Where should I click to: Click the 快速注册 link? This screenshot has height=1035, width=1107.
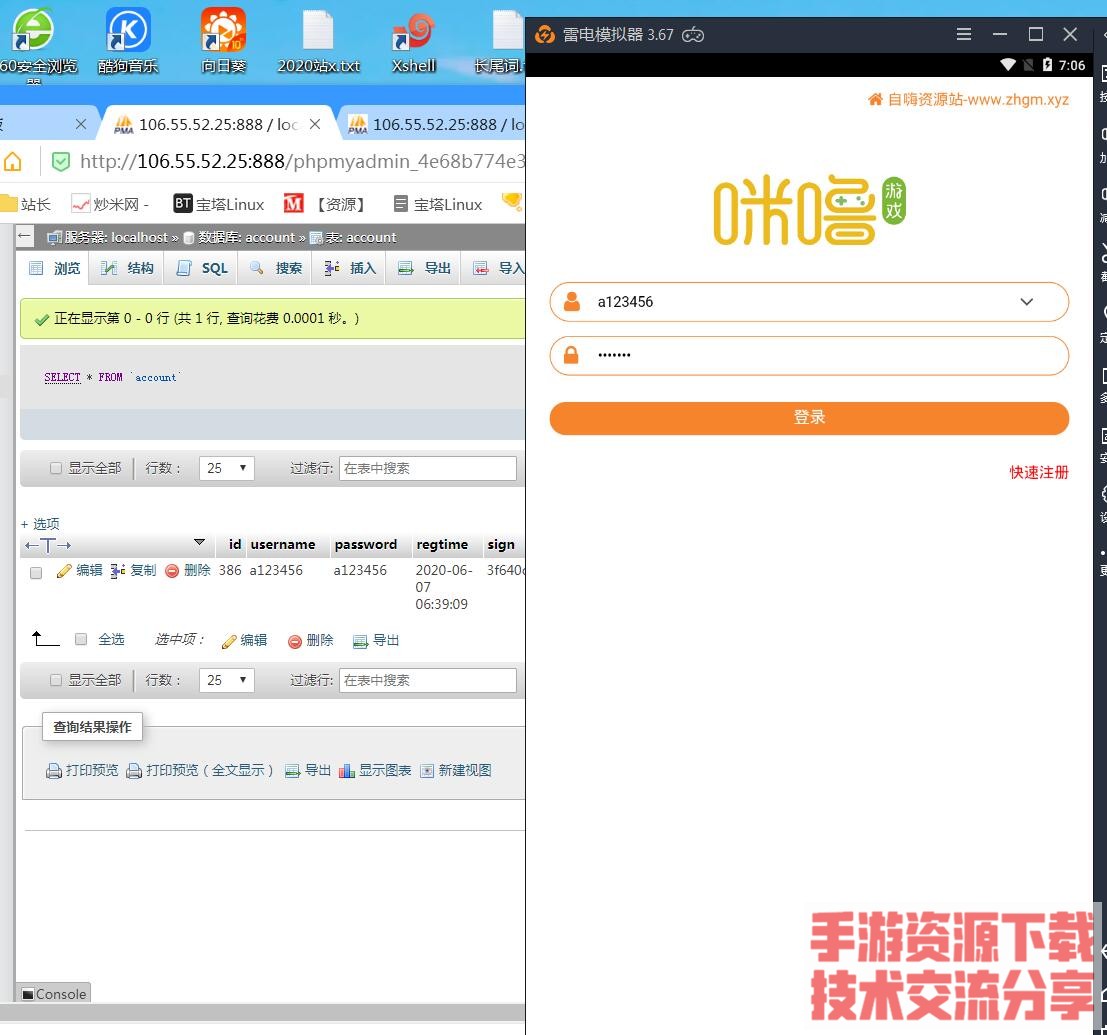(1039, 472)
